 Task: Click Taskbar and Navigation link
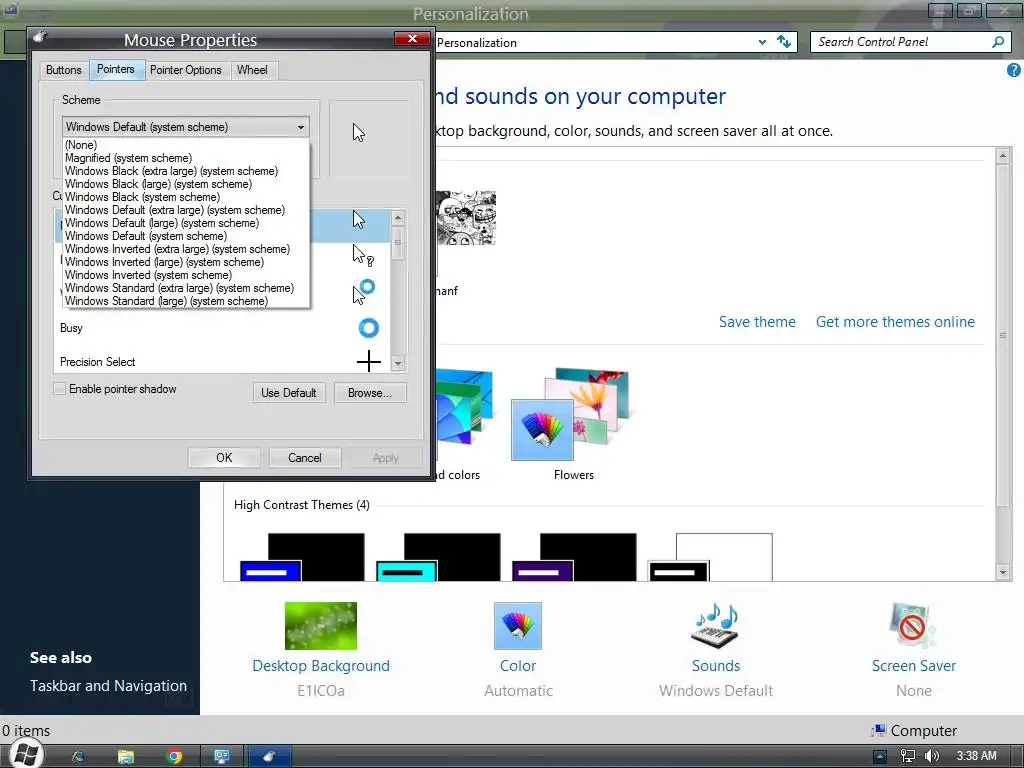click(x=108, y=686)
